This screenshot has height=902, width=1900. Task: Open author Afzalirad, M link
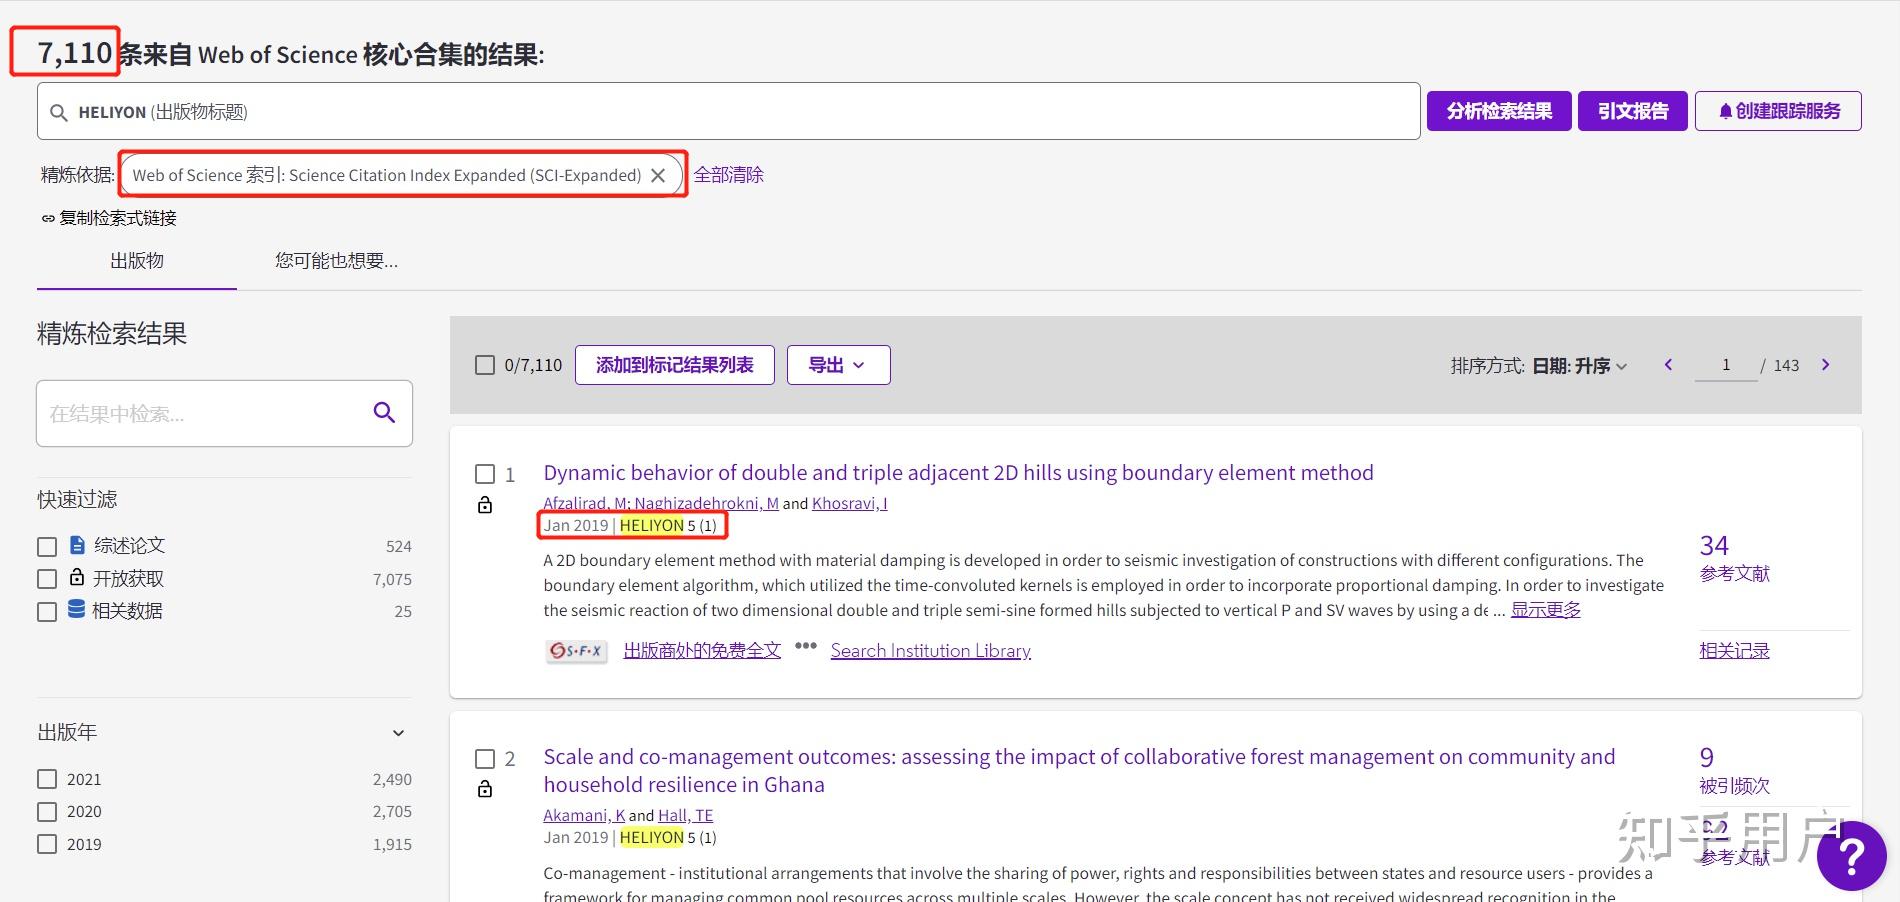tap(585, 503)
